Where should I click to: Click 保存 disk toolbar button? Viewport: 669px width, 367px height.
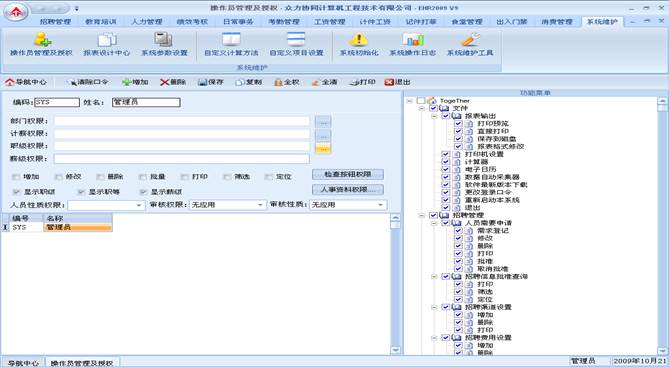click(x=211, y=82)
